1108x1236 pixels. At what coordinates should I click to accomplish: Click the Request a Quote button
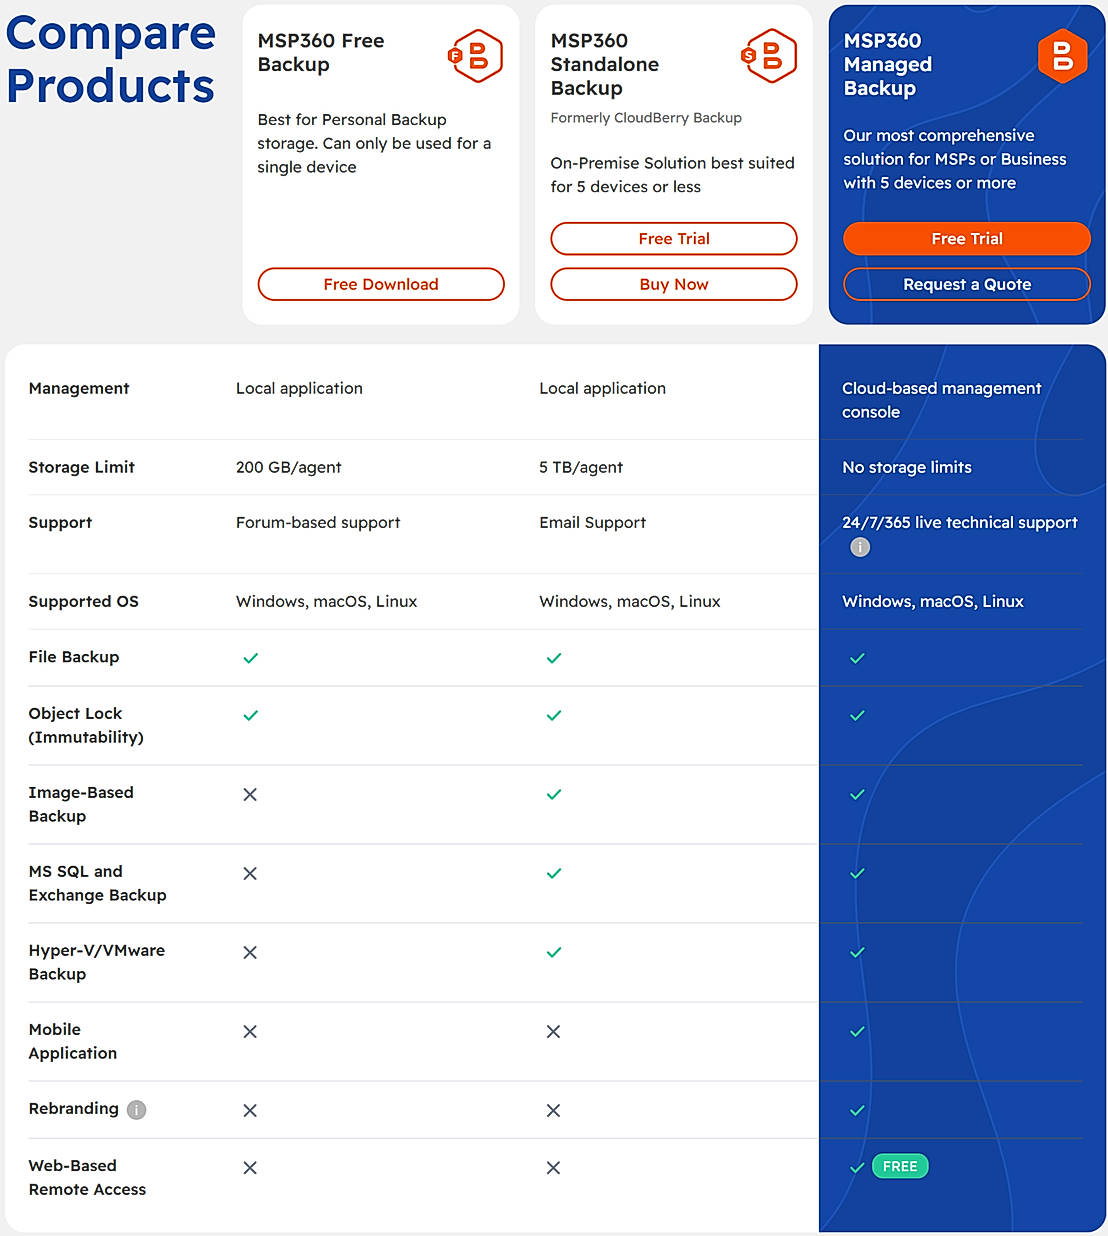(x=967, y=284)
